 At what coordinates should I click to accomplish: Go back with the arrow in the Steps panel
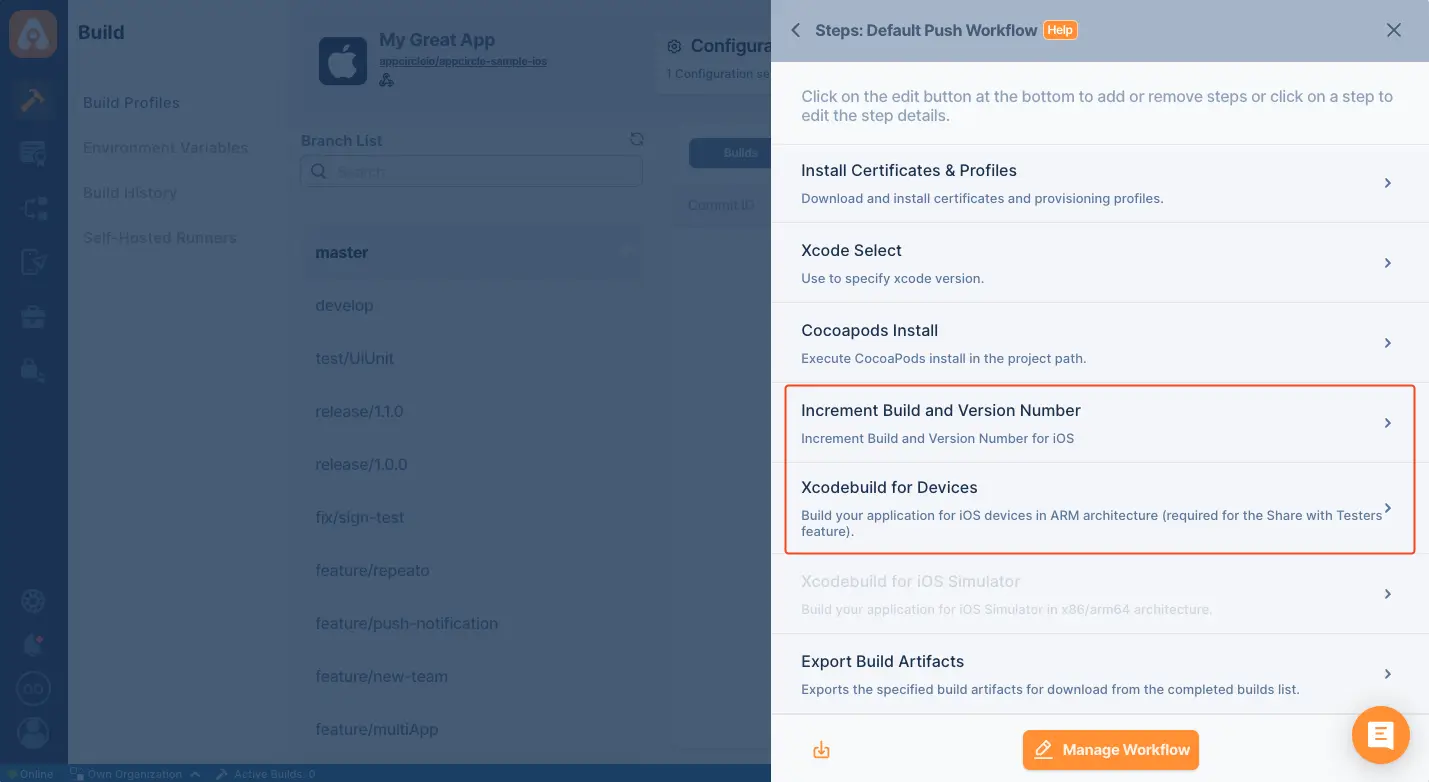coord(795,30)
